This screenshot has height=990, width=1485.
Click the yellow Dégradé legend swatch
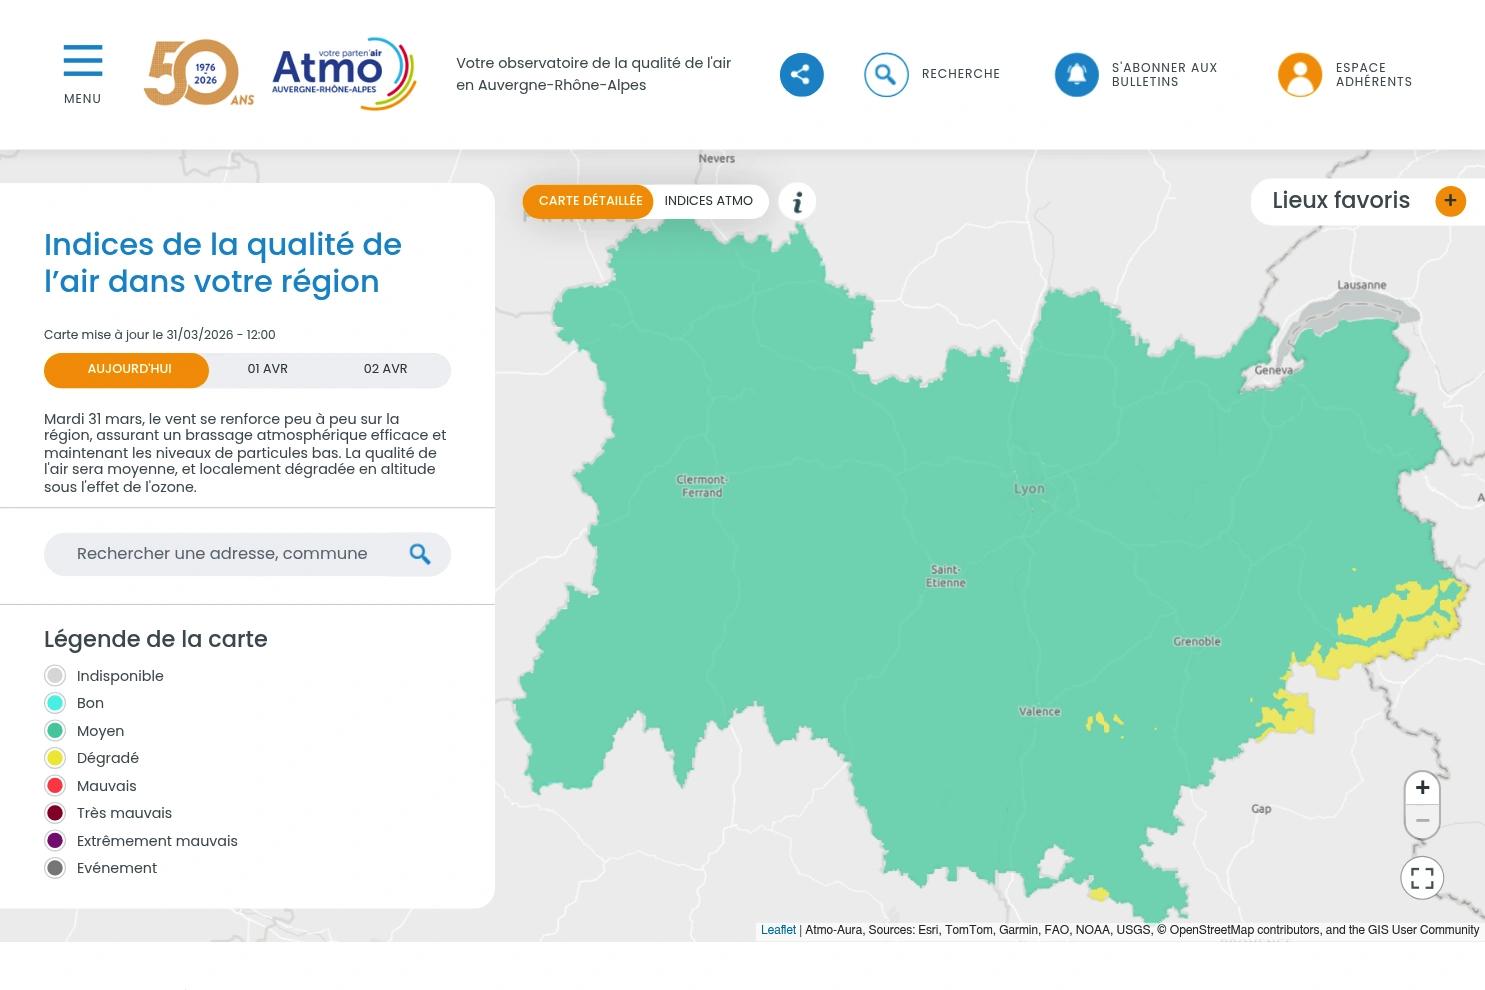coord(55,757)
